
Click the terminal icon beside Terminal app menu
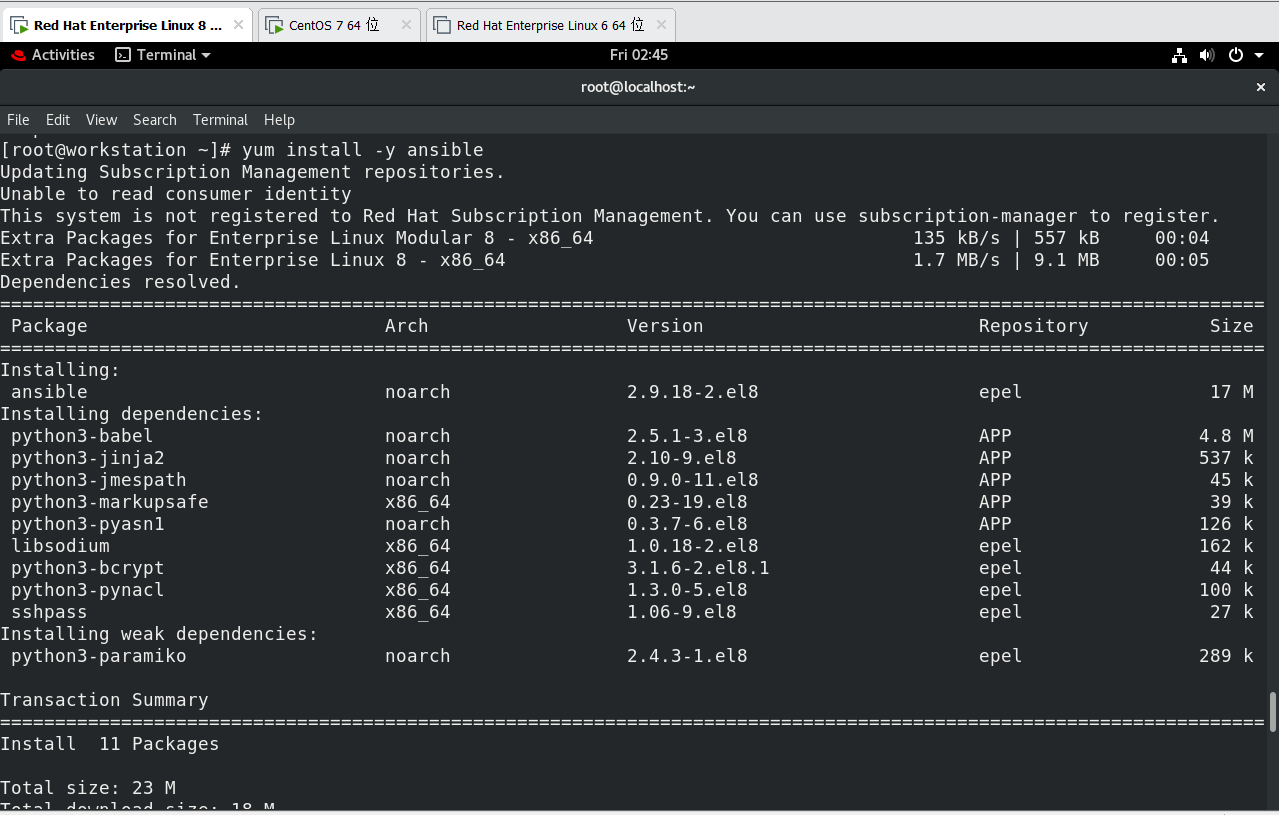tap(123, 55)
